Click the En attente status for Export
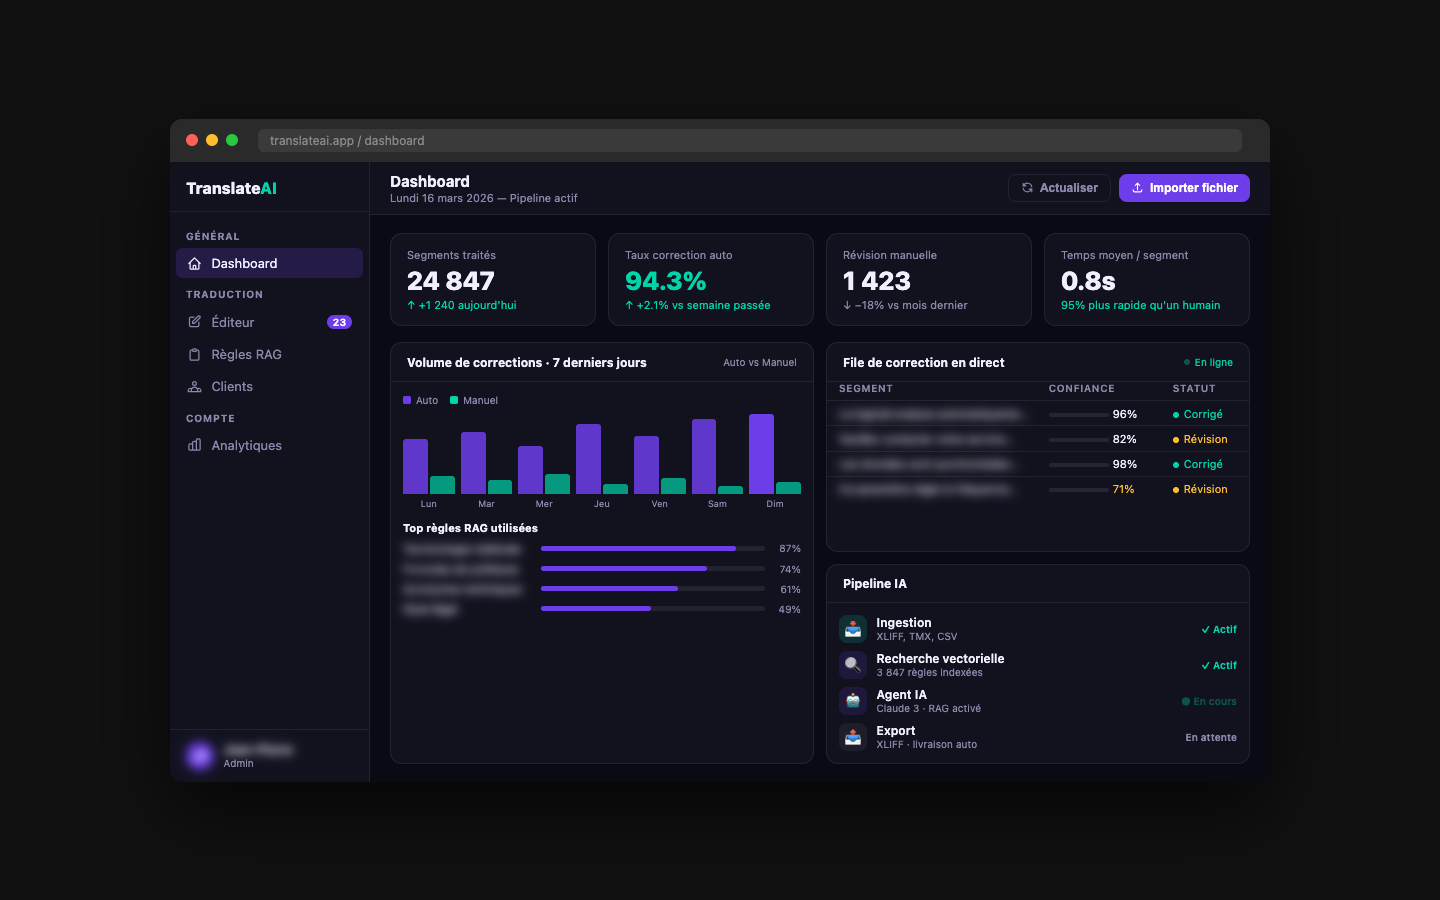Viewport: 1440px width, 900px height. 1211,738
